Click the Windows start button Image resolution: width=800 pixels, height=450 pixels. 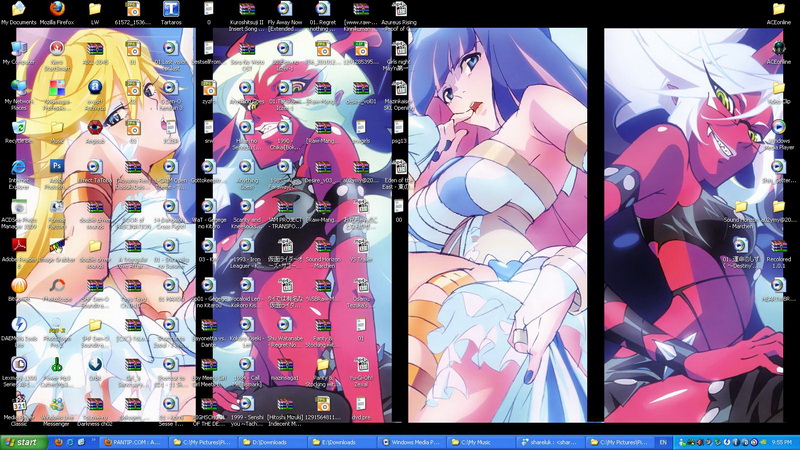(24, 442)
